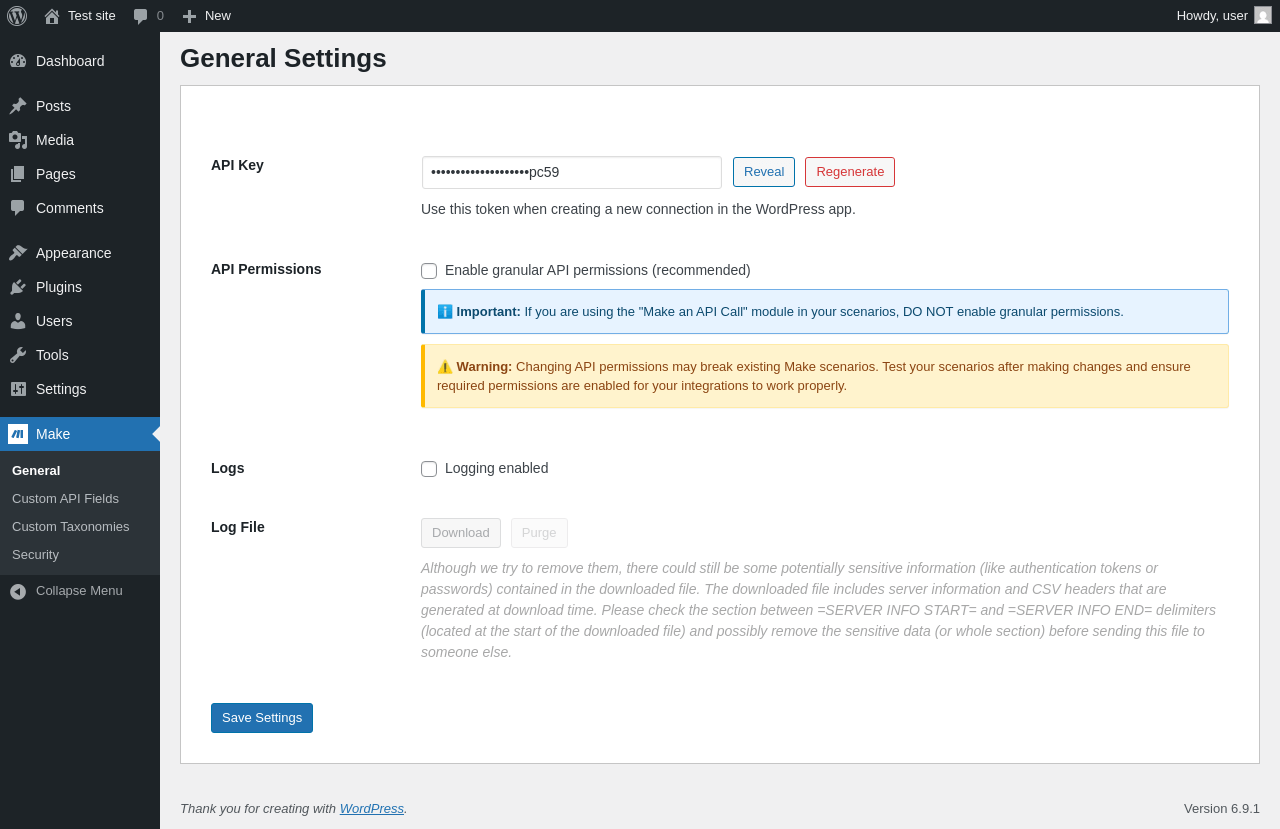Click the Plugins plug icon

click(18, 287)
